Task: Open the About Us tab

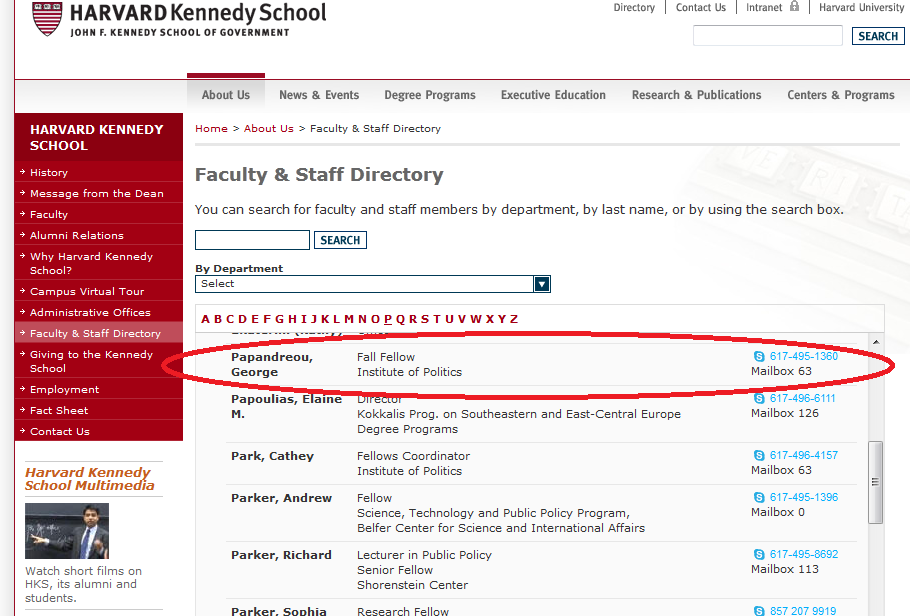Action: pos(226,95)
